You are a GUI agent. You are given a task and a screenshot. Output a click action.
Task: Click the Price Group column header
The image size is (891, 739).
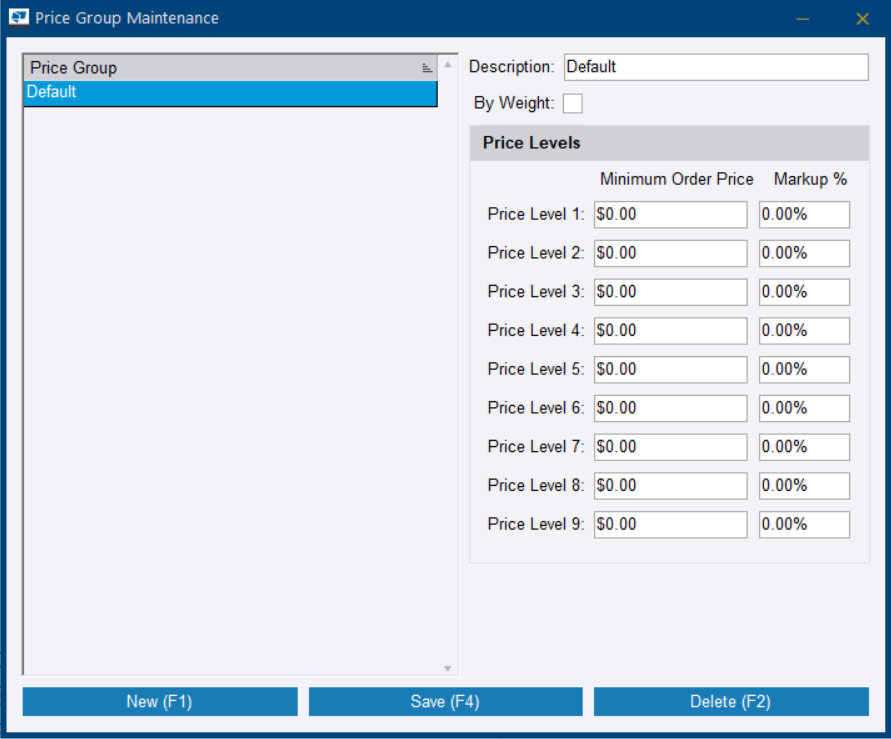coord(220,68)
